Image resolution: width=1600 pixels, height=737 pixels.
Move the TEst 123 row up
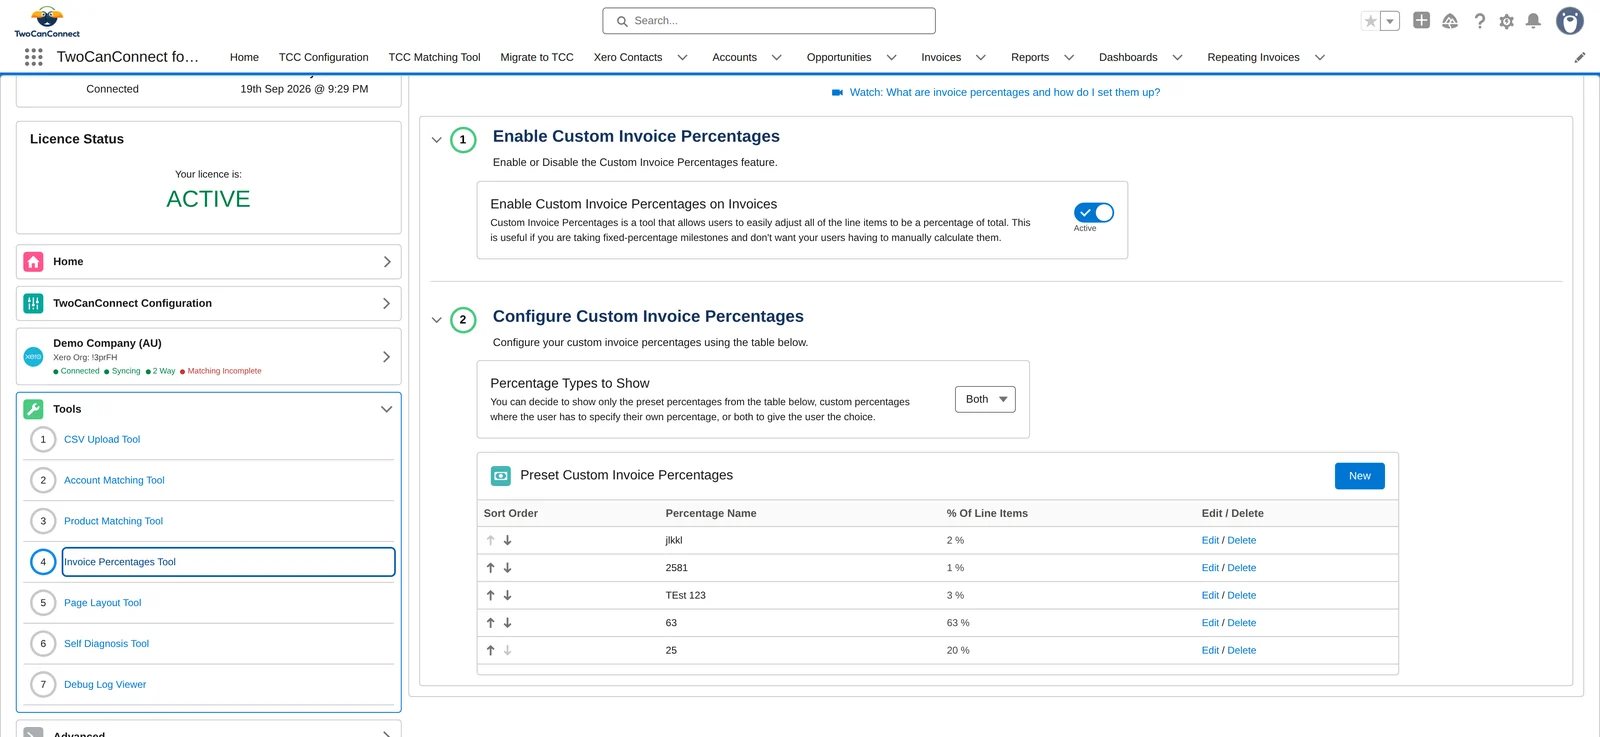490,595
